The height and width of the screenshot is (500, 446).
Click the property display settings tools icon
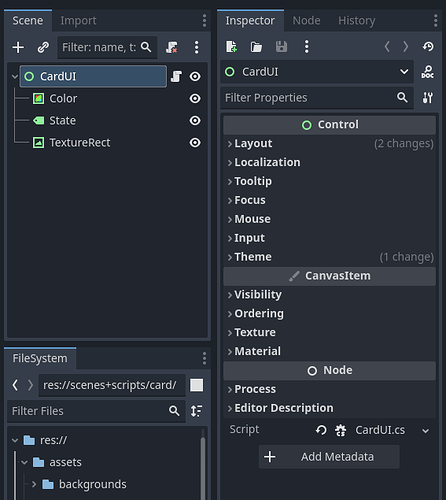(428, 98)
